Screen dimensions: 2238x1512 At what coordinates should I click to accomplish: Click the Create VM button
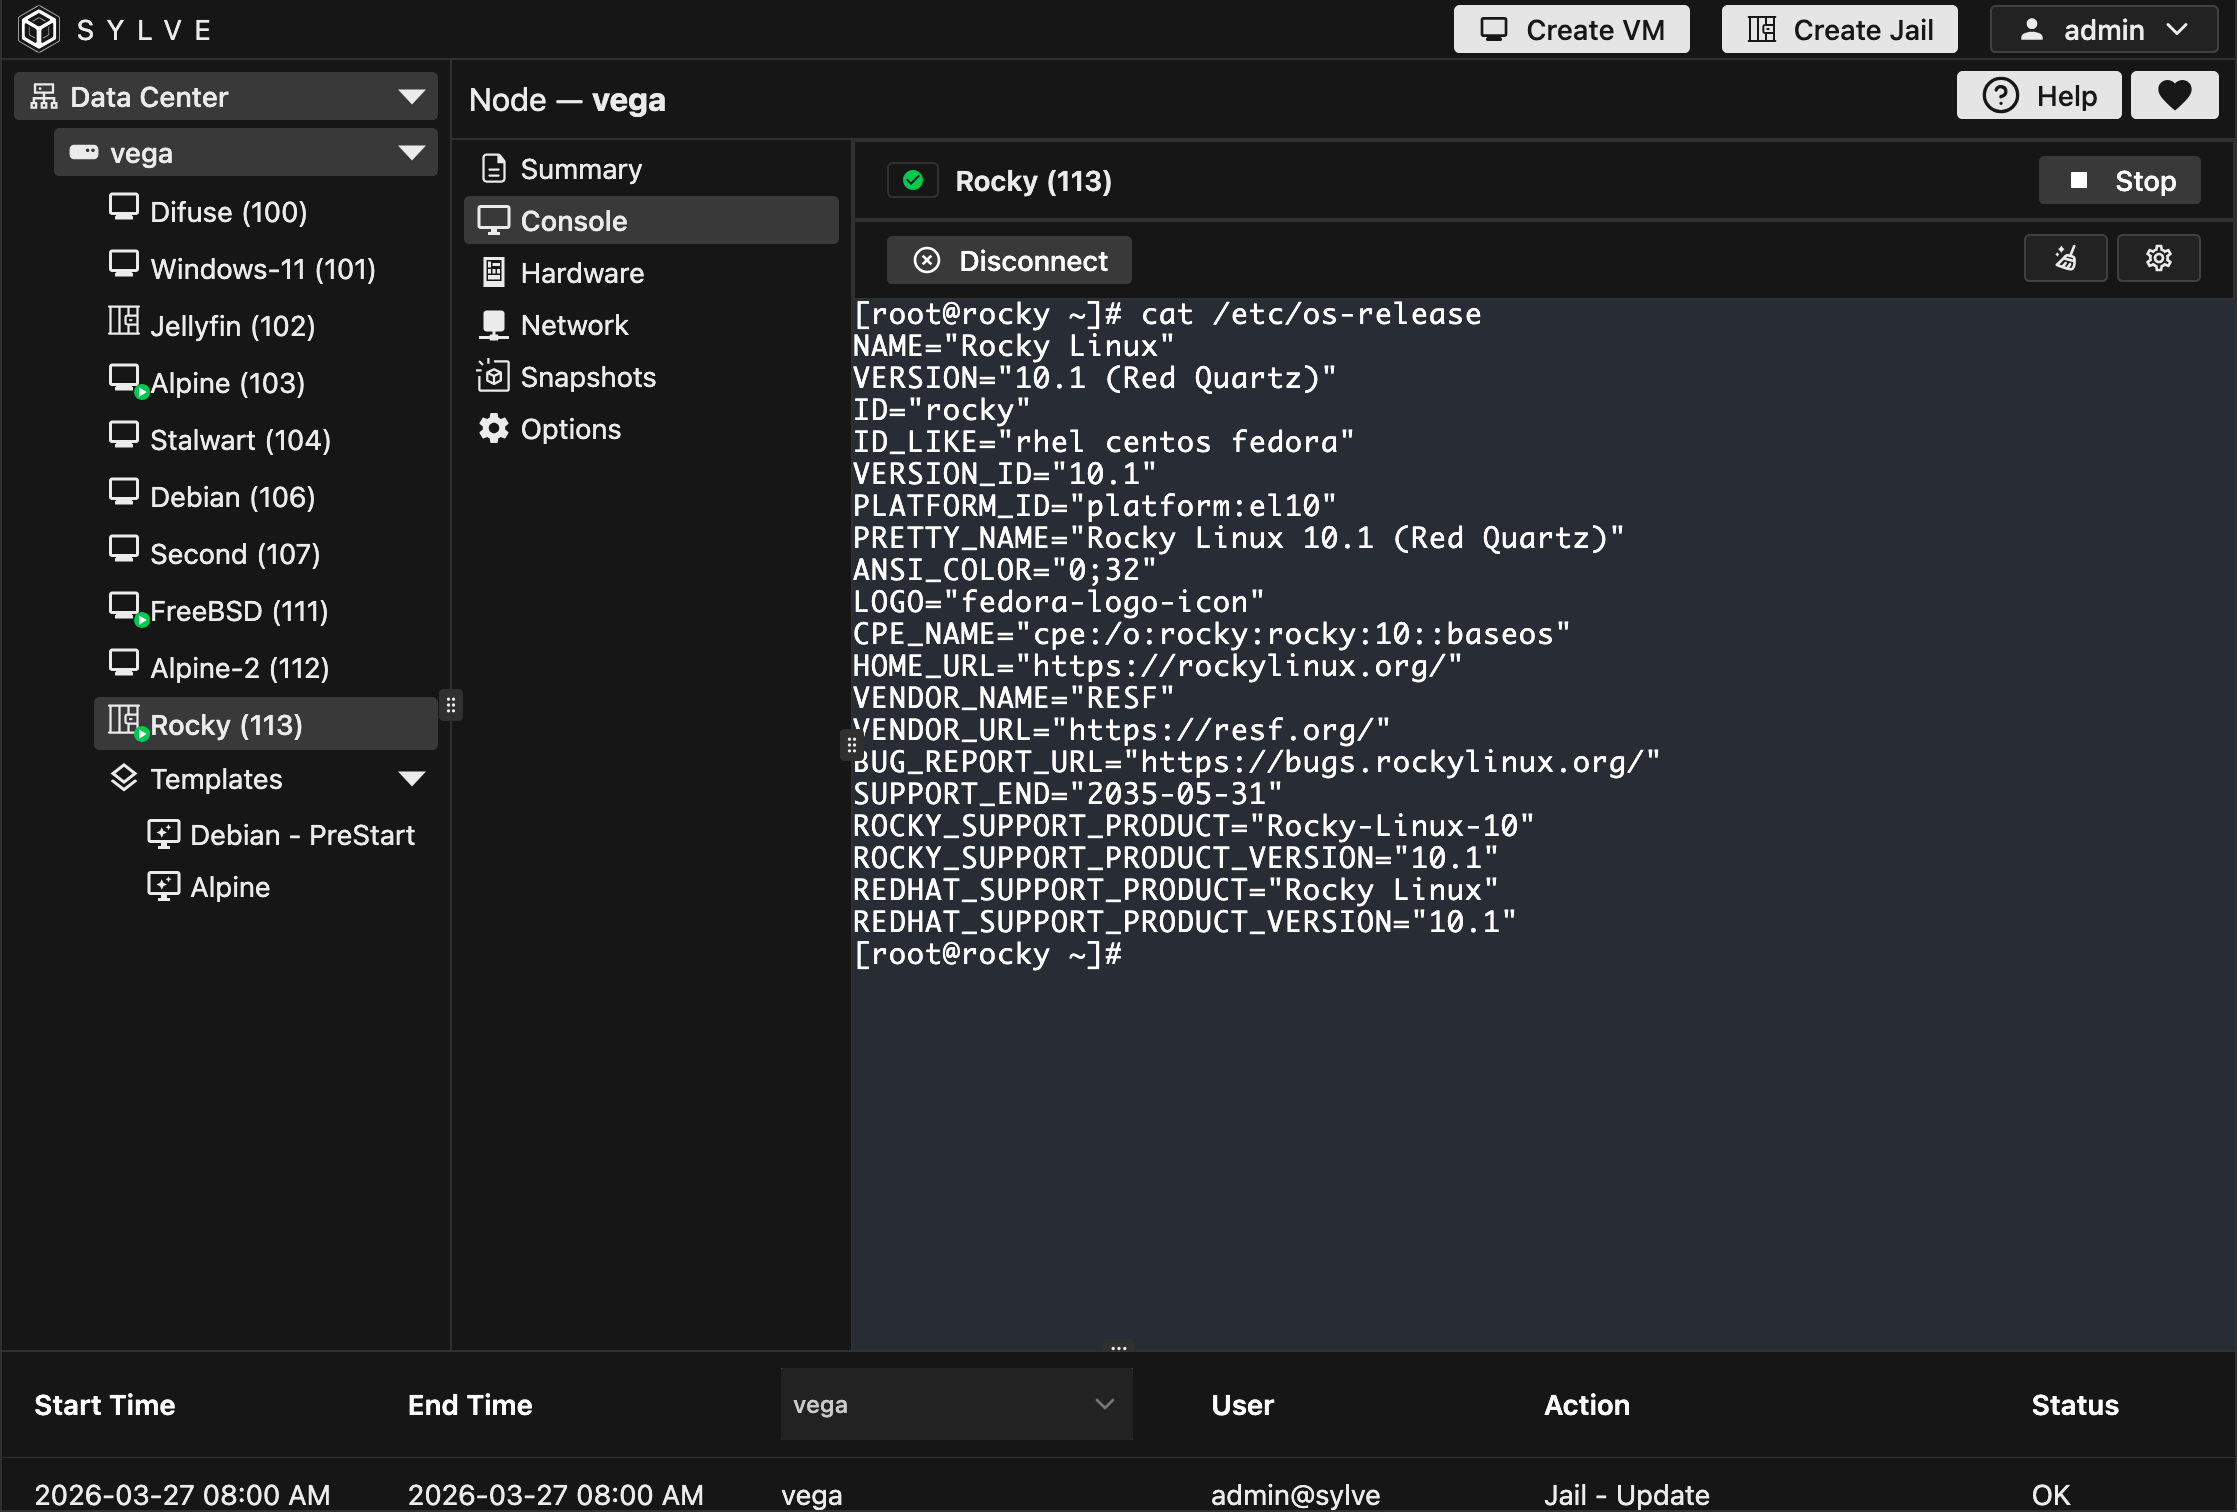pos(1572,29)
